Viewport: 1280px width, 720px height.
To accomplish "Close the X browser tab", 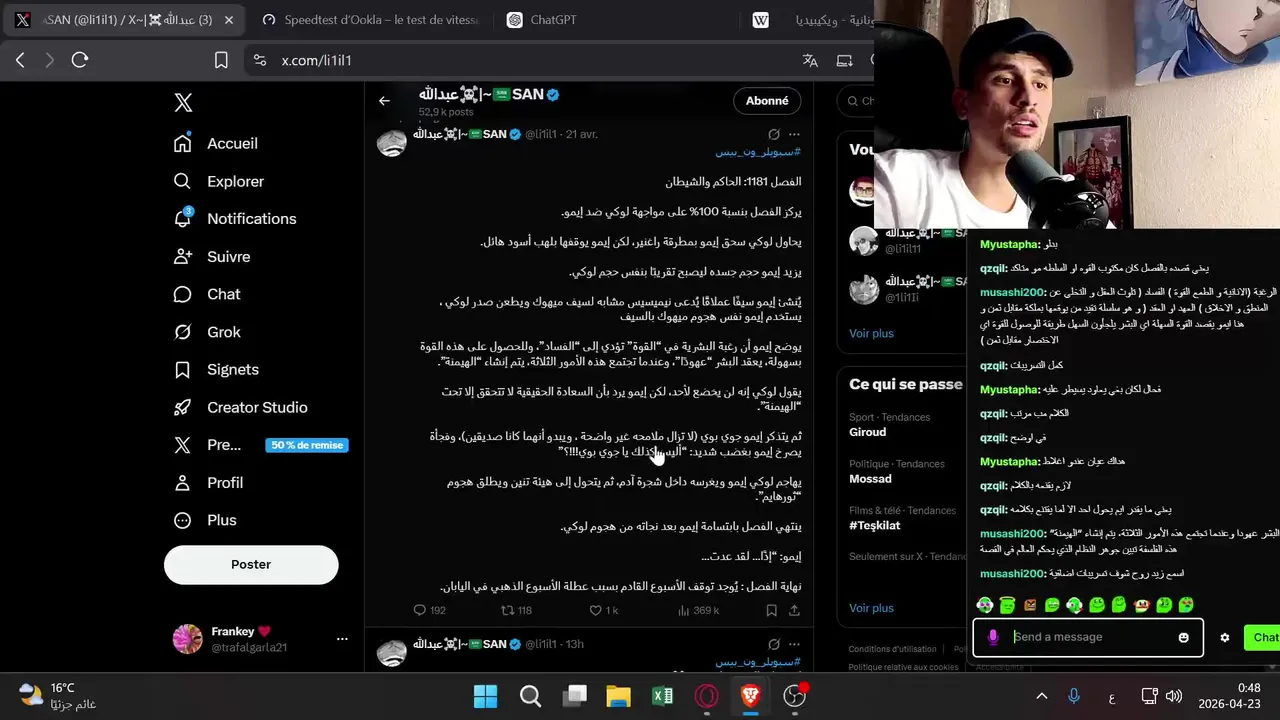I will (x=229, y=20).
